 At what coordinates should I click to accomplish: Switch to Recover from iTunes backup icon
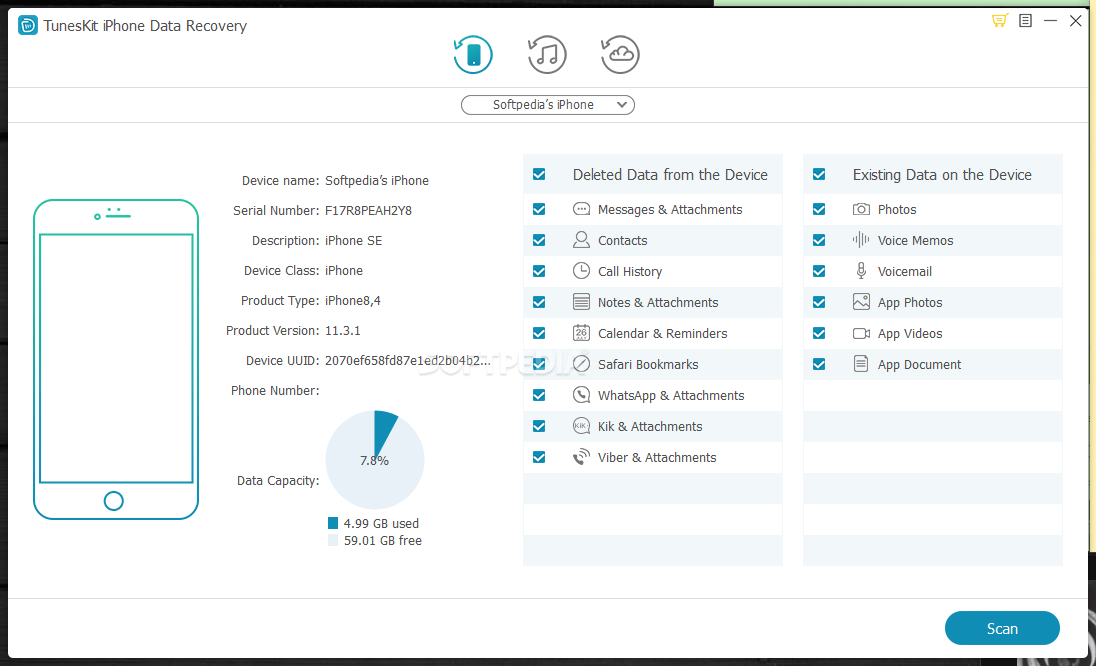click(x=547, y=55)
